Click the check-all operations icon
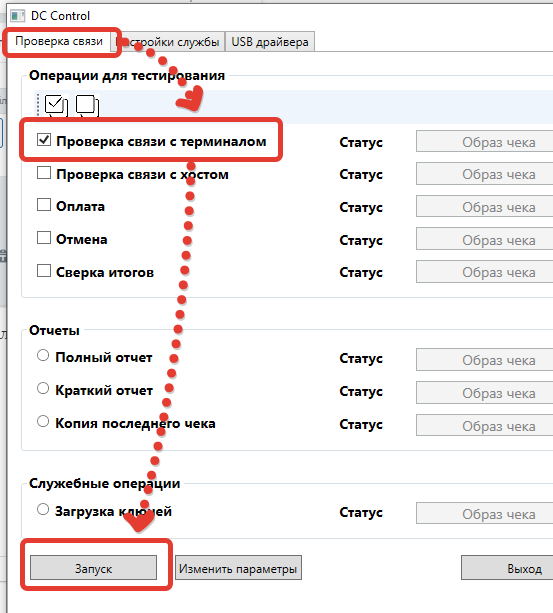 click(56, 106)
